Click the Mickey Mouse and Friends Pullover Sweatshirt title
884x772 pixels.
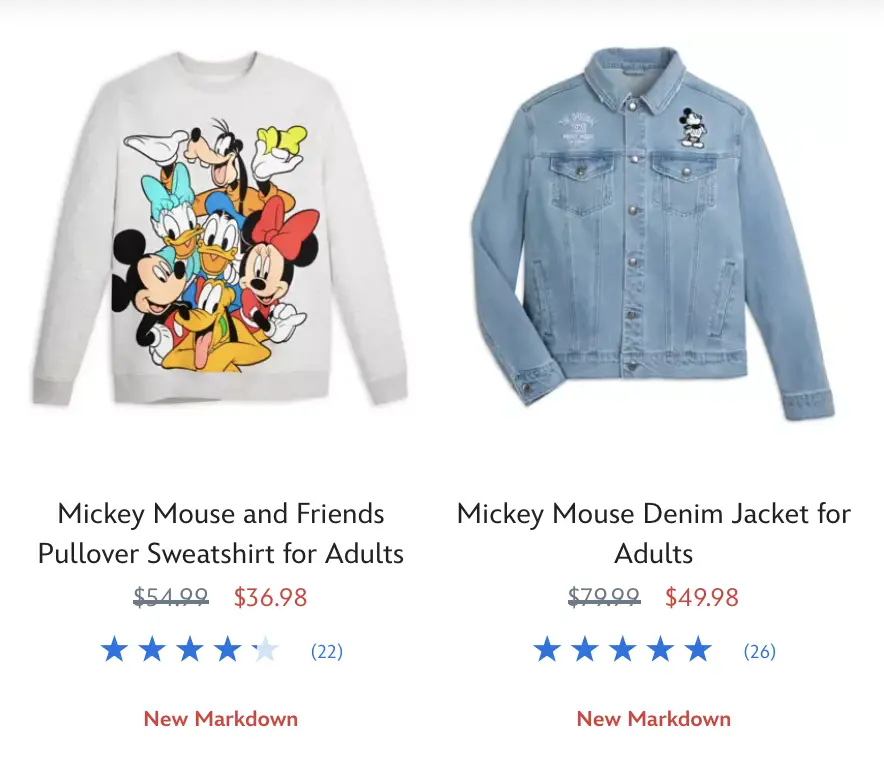pyautogui.click(x=220, y=533)
